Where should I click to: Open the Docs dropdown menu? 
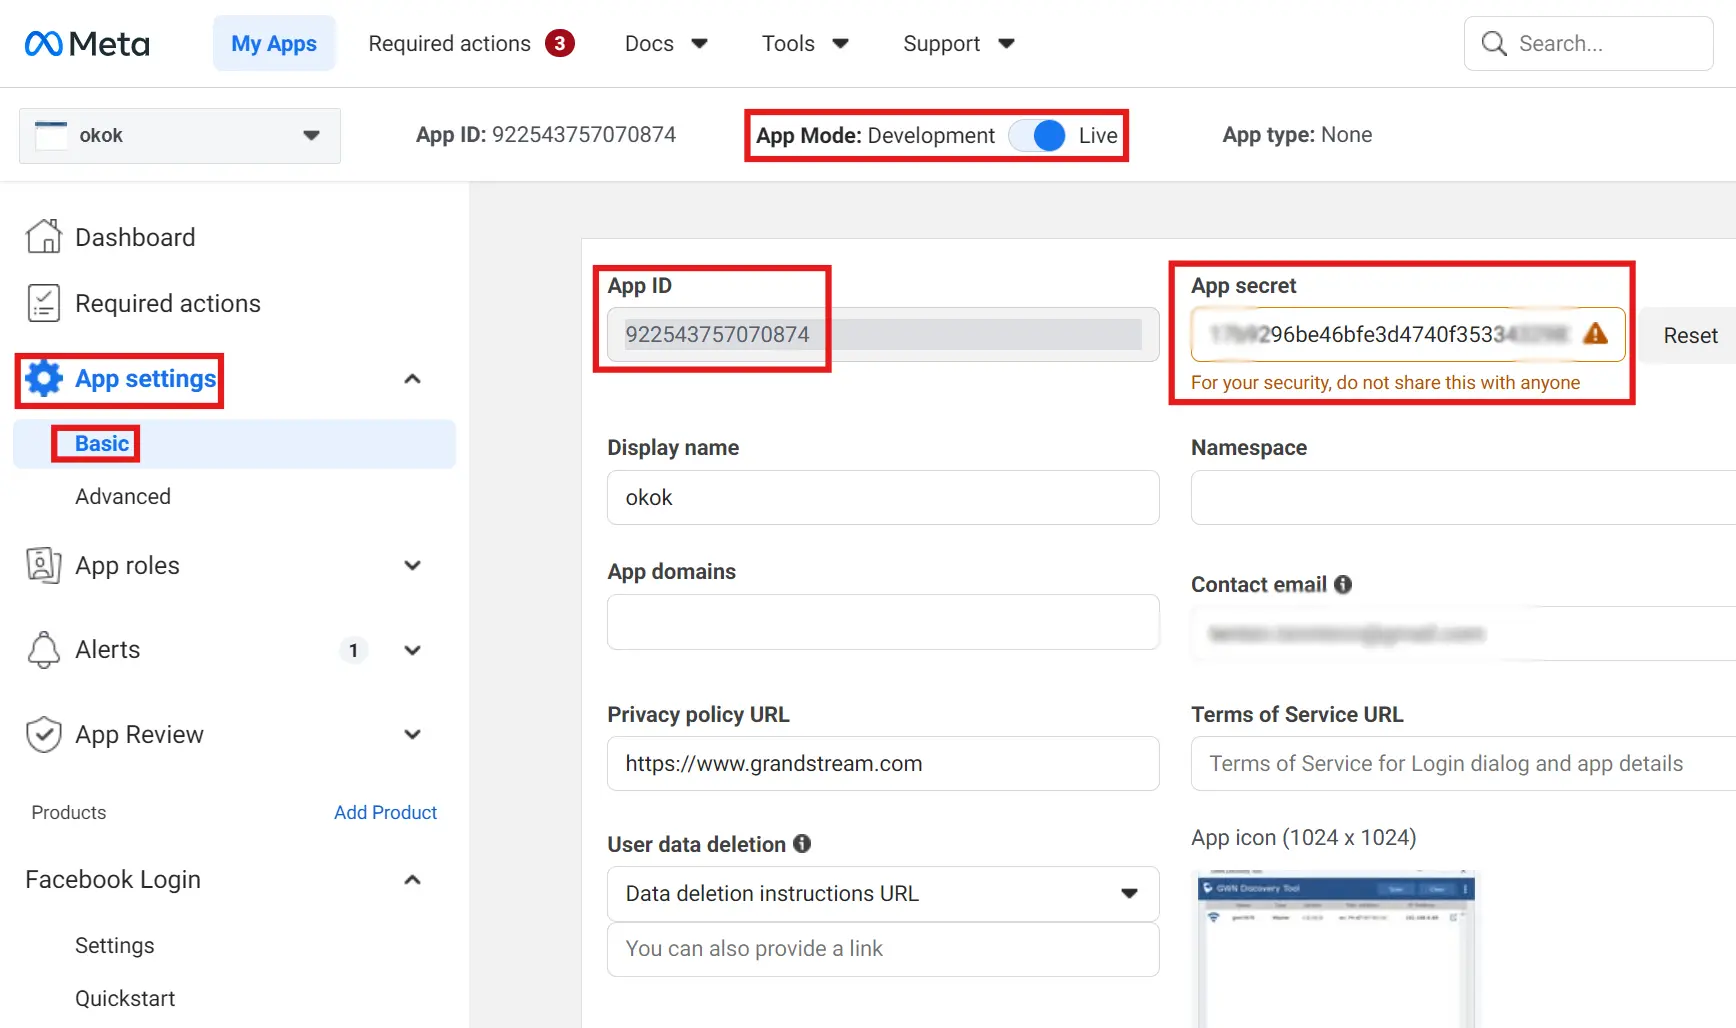tap(666, 43)
